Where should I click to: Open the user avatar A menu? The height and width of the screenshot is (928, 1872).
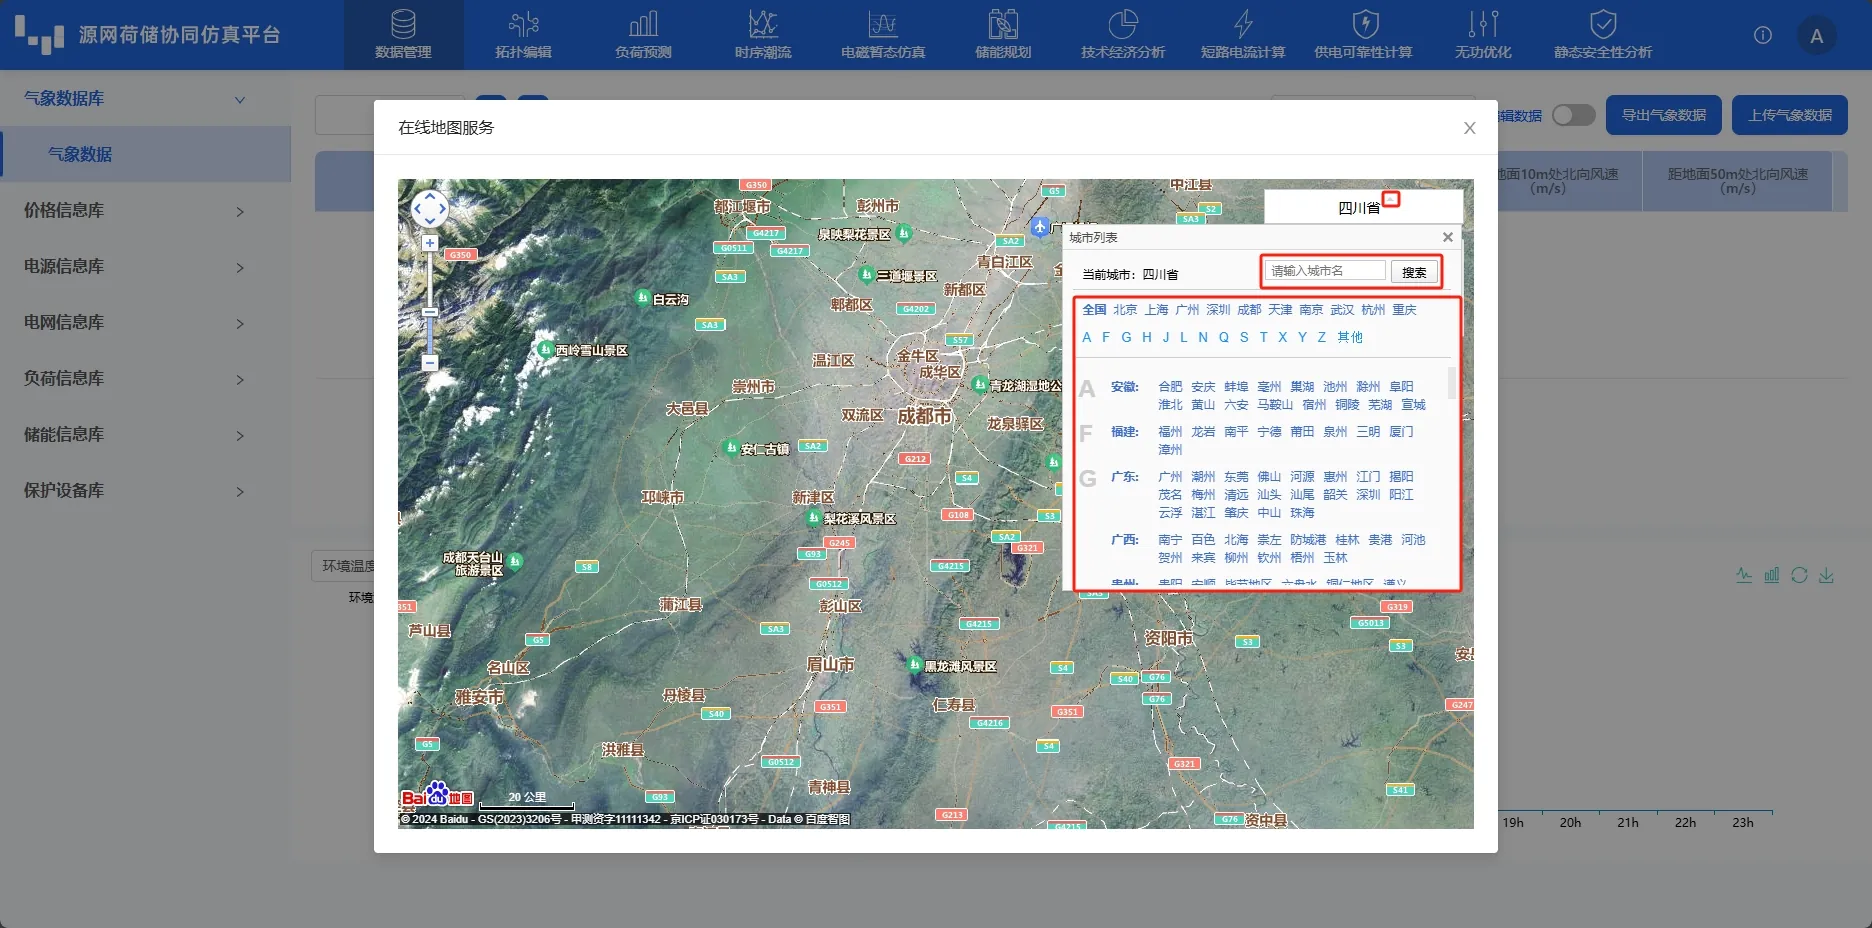click(1816, 36)
